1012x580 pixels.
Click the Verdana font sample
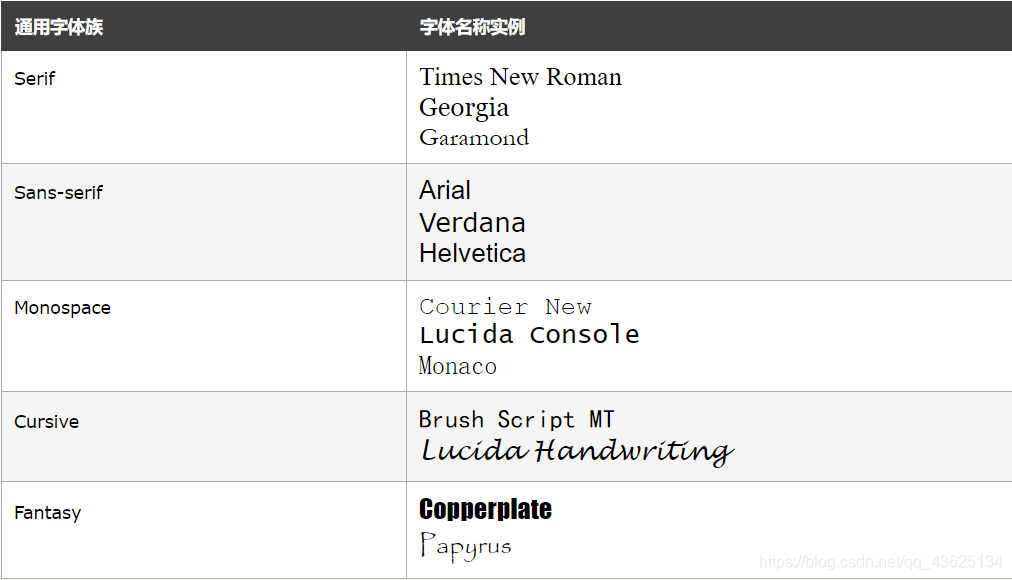(472, 223)
